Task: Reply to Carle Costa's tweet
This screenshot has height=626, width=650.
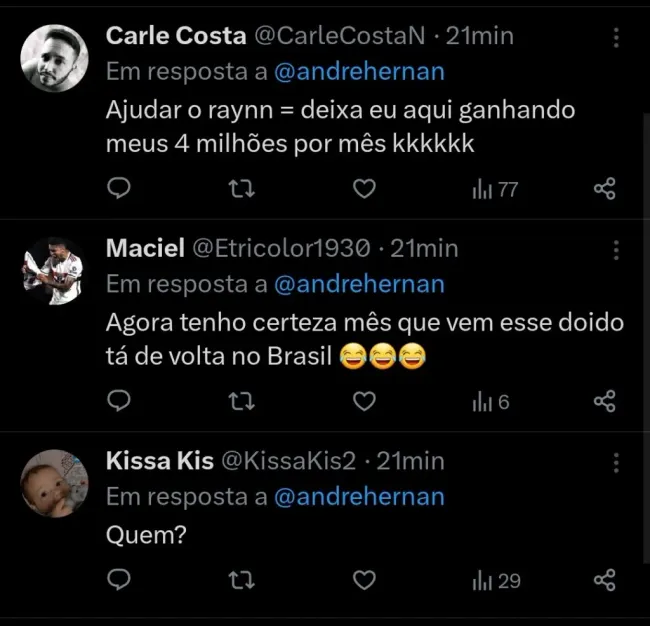Action: (x=119, y=188)
